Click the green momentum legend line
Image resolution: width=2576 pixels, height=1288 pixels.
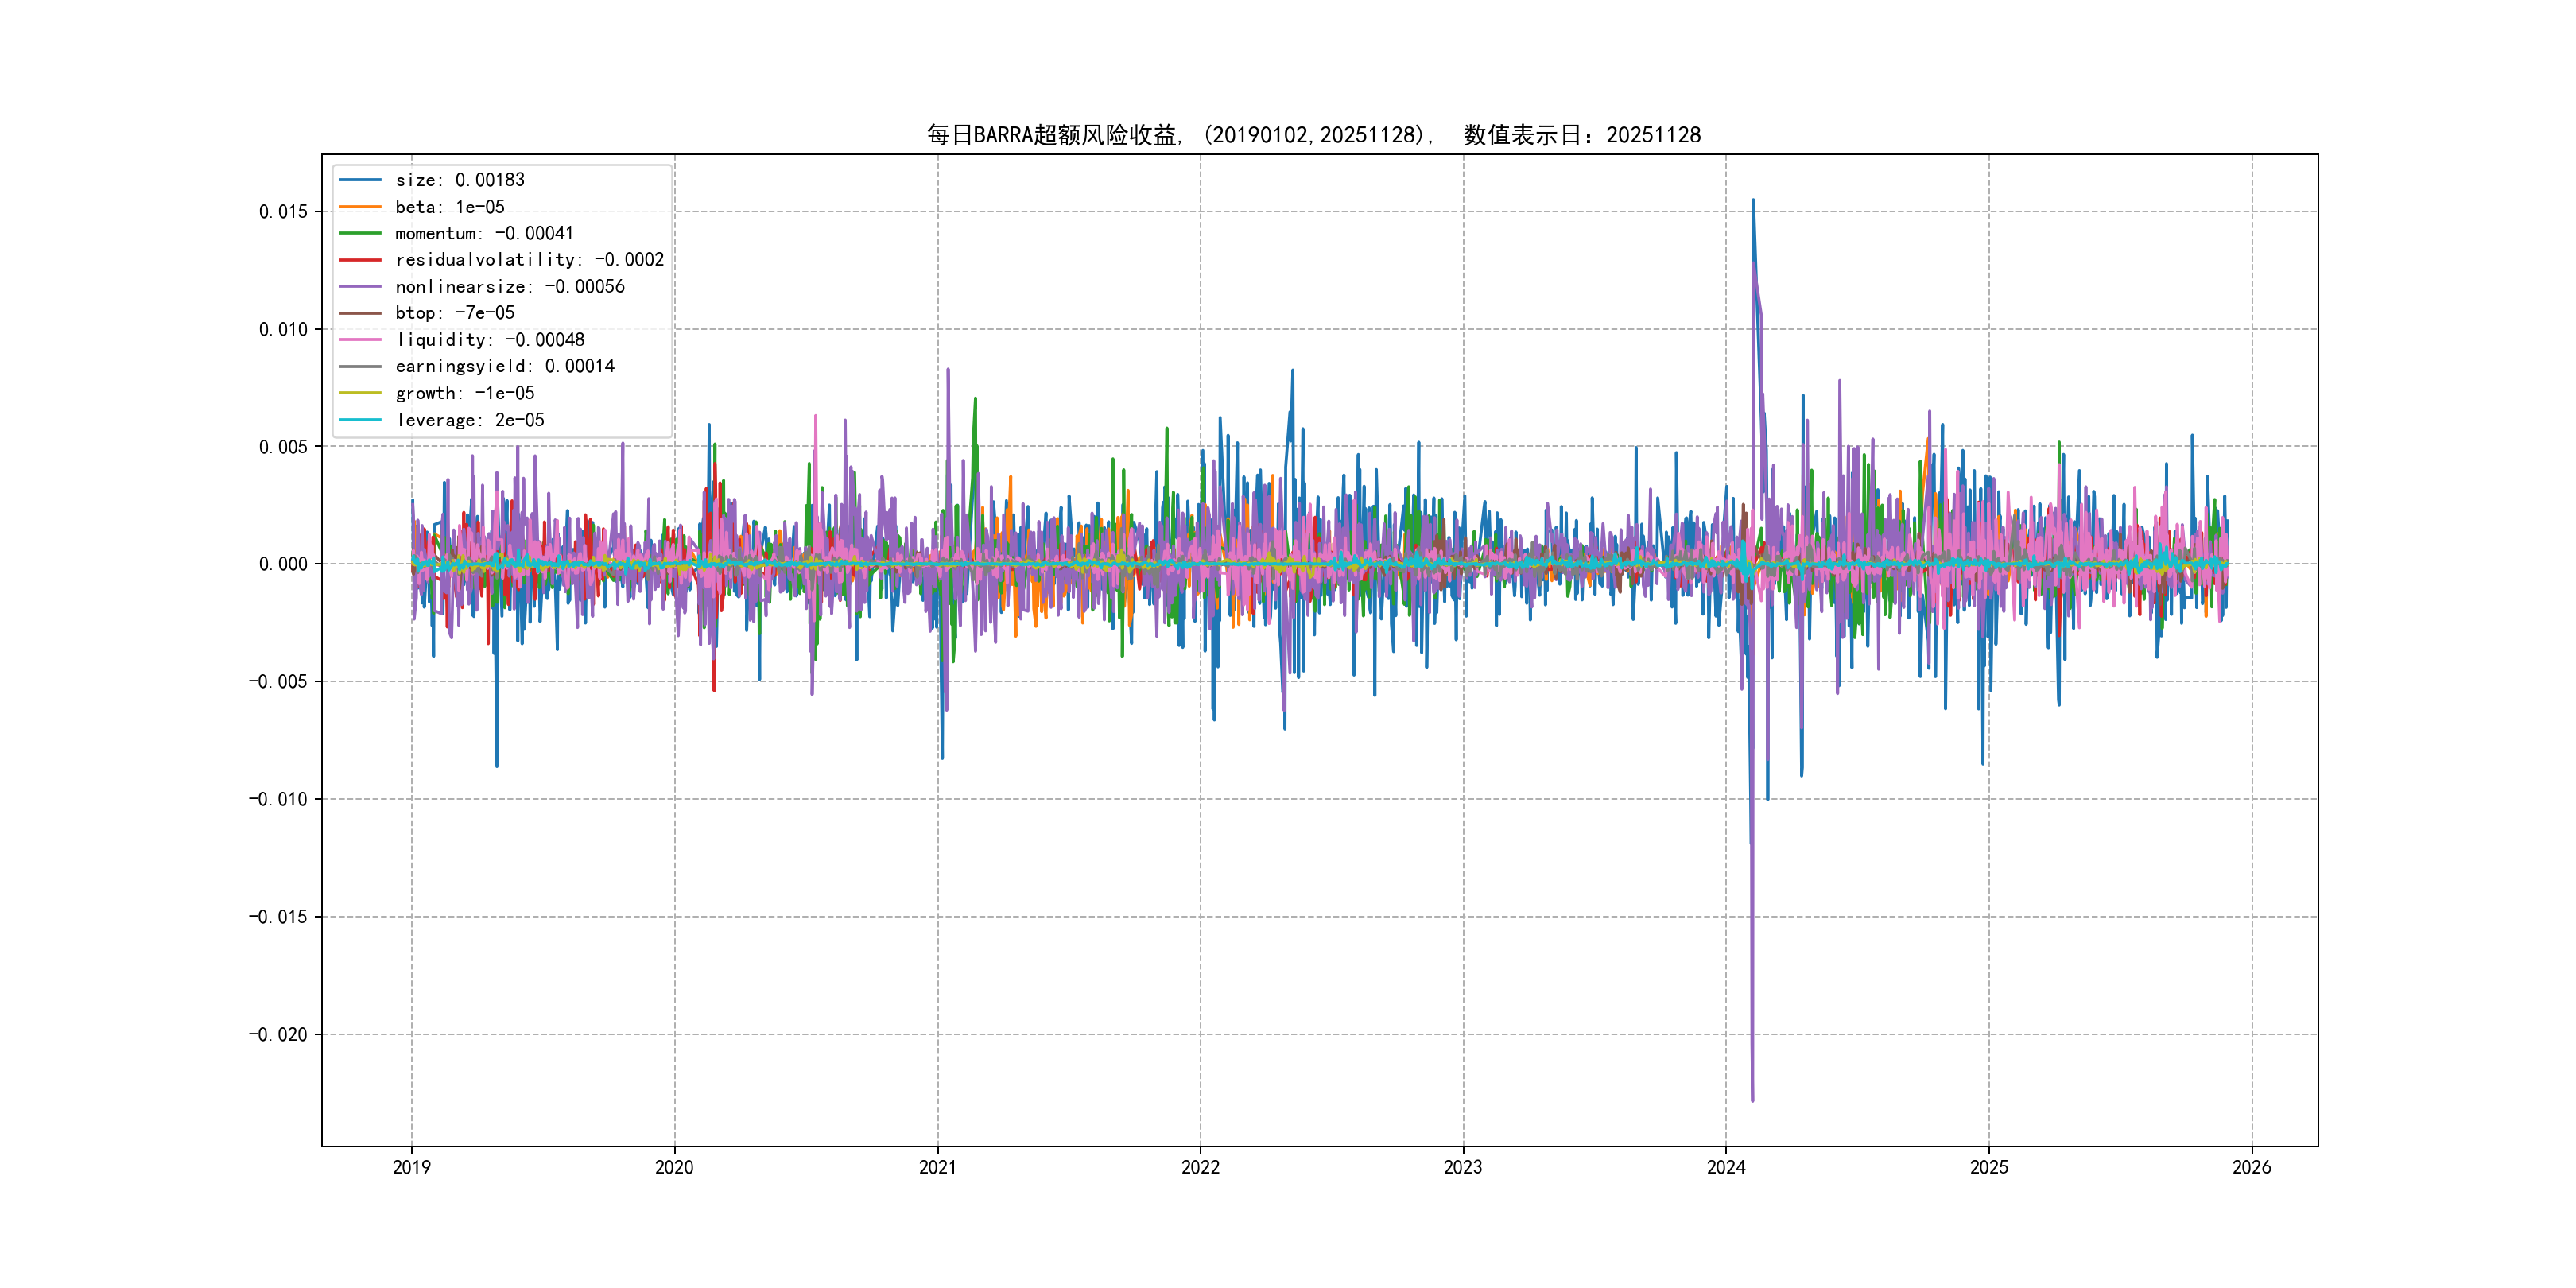tap(360, 233)
